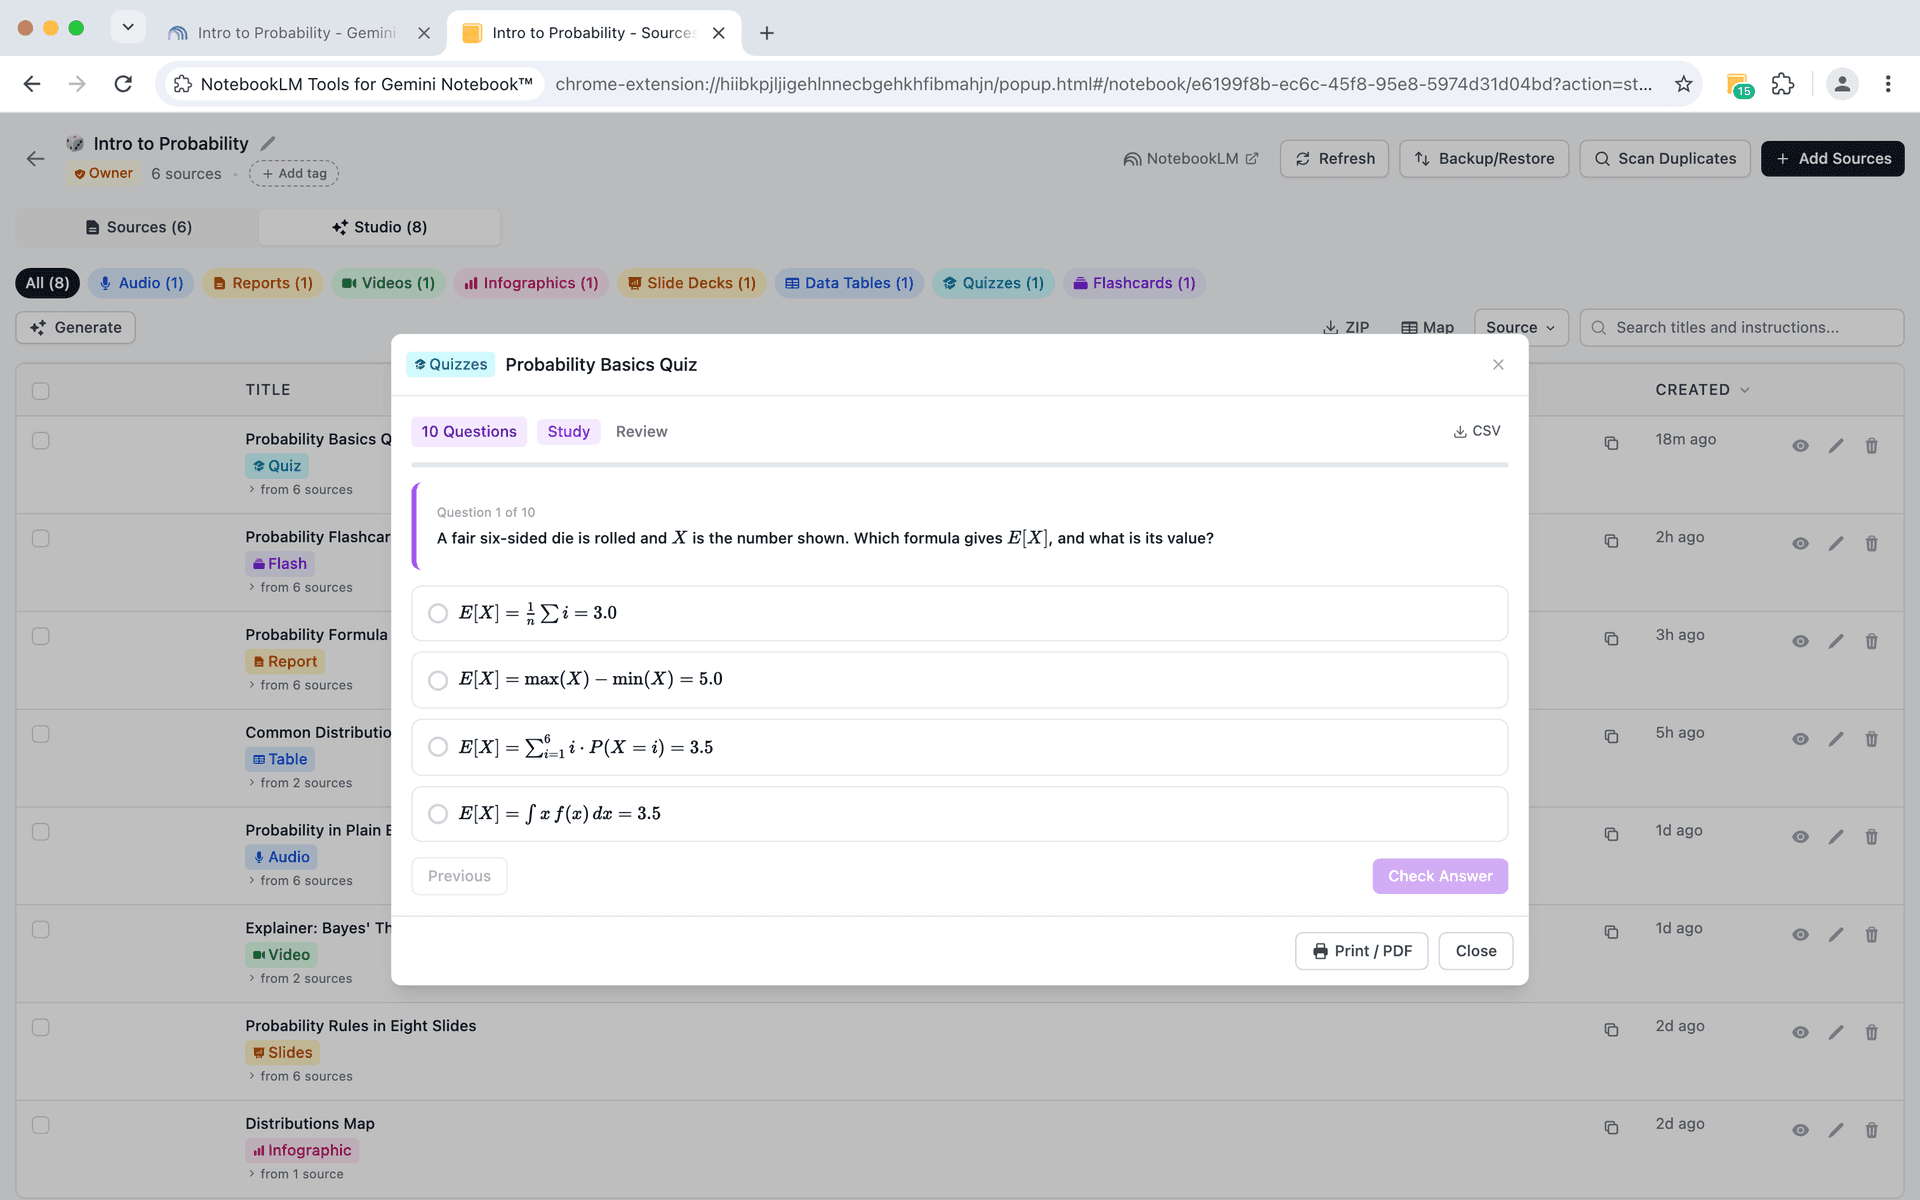Screen dimensions: 1920x1200
Task: Click Scan Duplicates button
Action: pos(1665,159)
